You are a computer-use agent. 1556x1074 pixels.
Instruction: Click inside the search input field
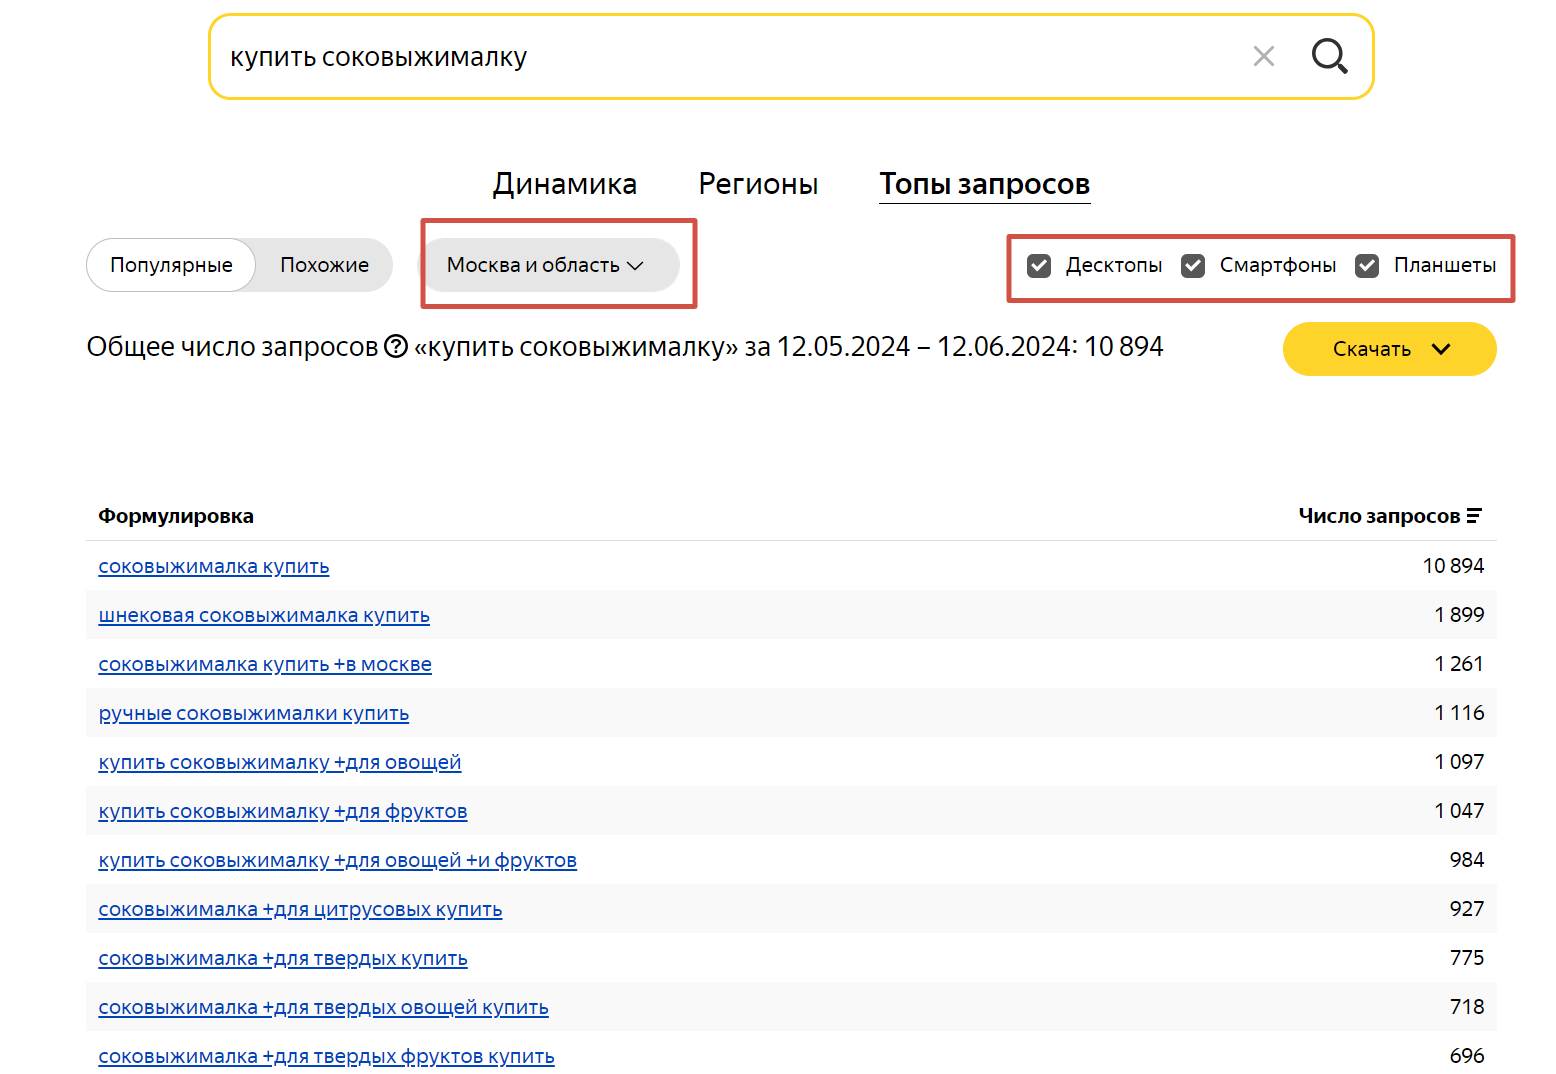pos(700,56)
